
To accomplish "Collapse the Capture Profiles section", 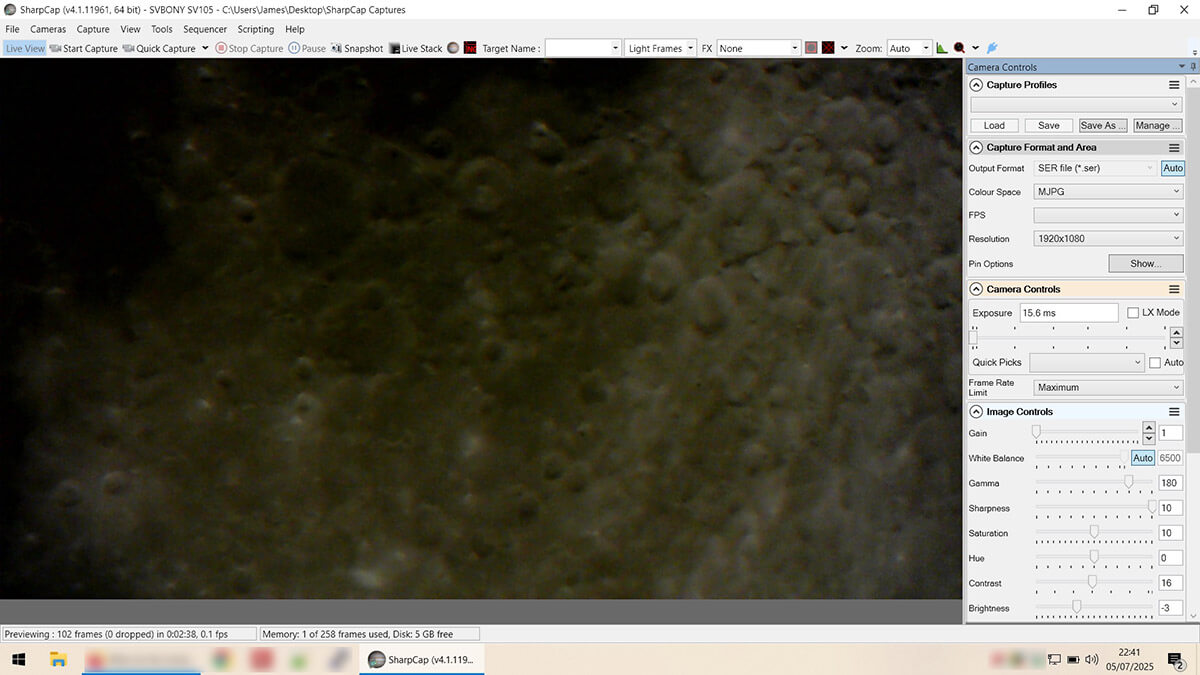I will [x=976, y=85].
